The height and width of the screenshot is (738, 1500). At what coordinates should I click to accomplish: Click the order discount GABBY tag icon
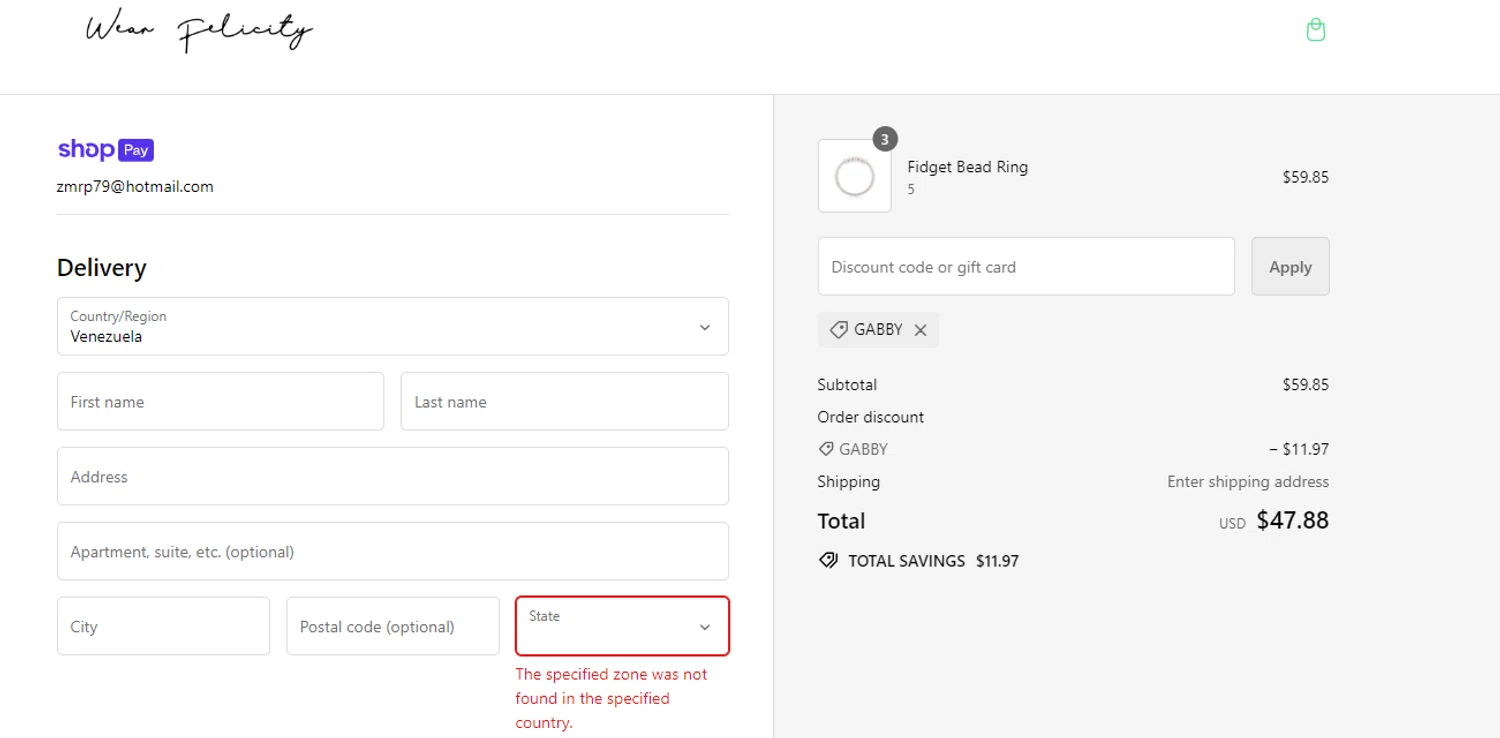[x=826, y=449]
